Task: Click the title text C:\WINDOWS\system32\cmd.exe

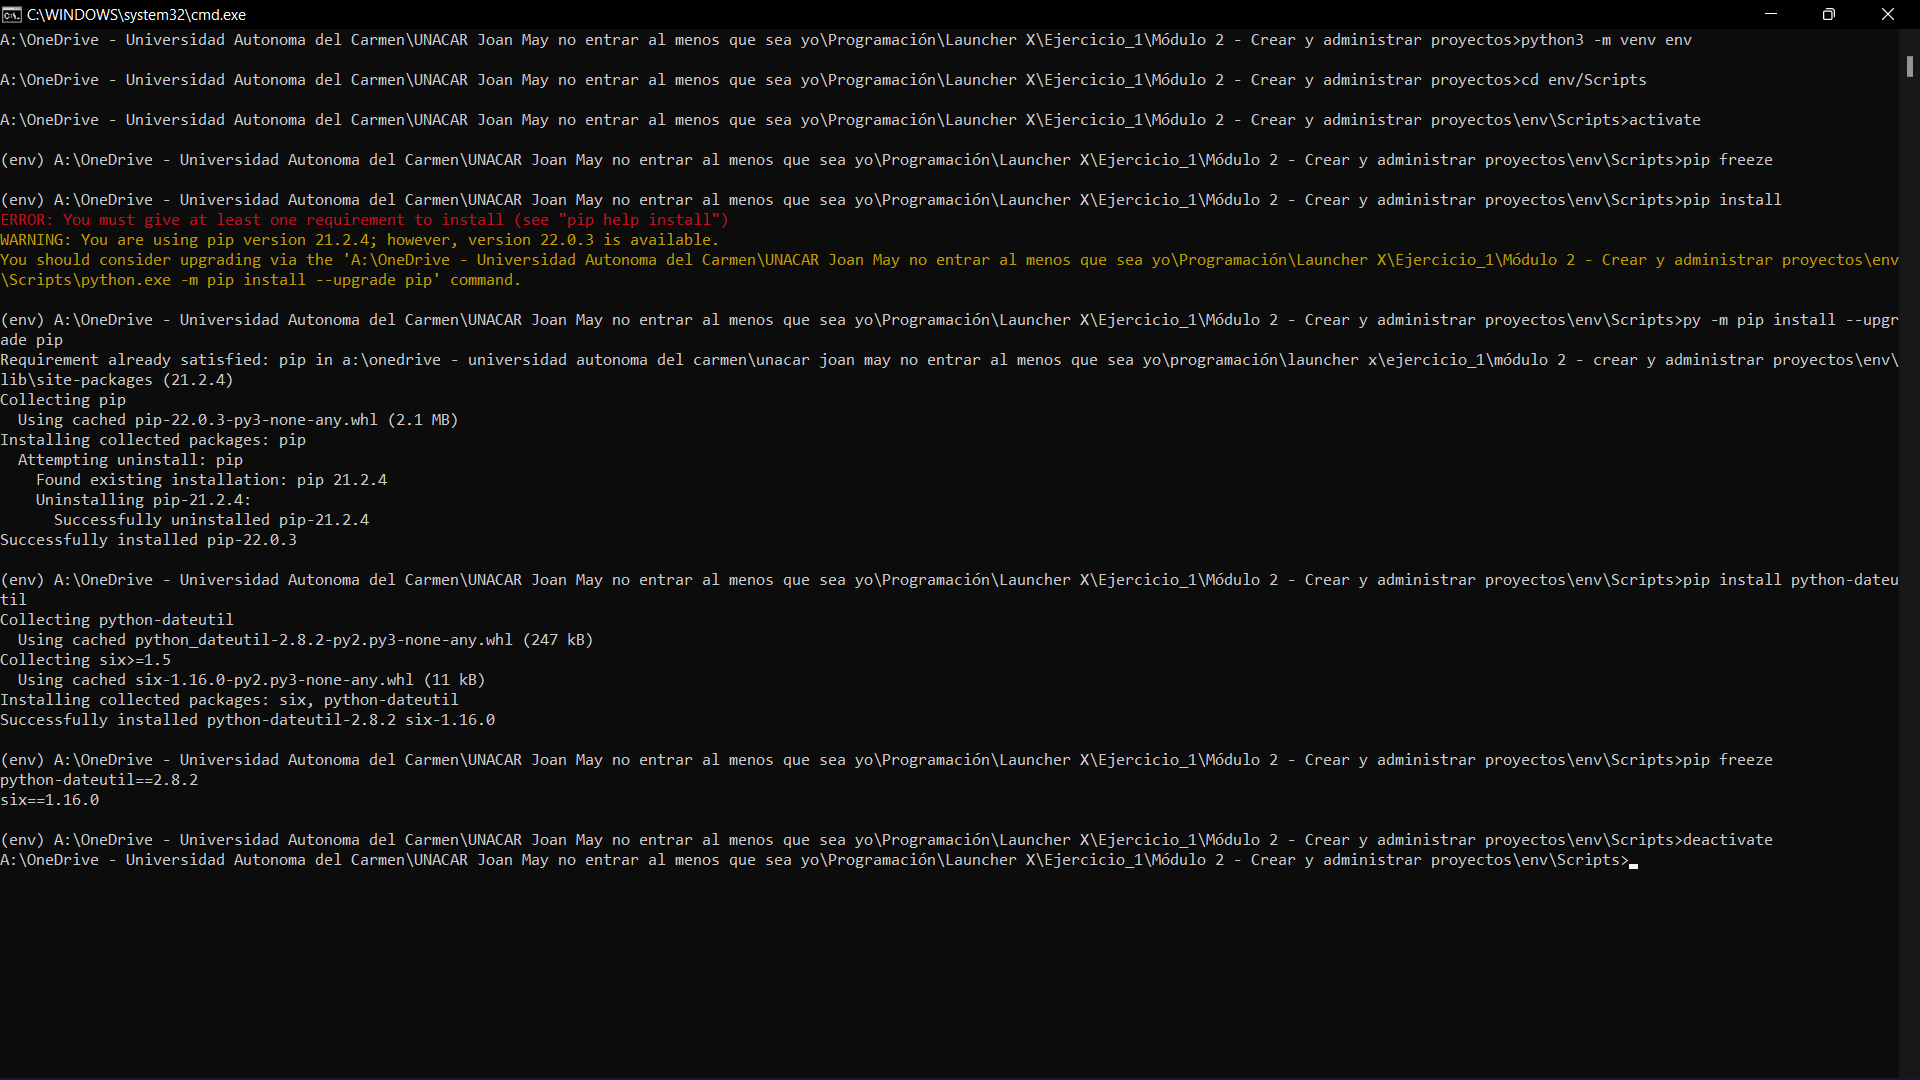Action: coord(136,15)
